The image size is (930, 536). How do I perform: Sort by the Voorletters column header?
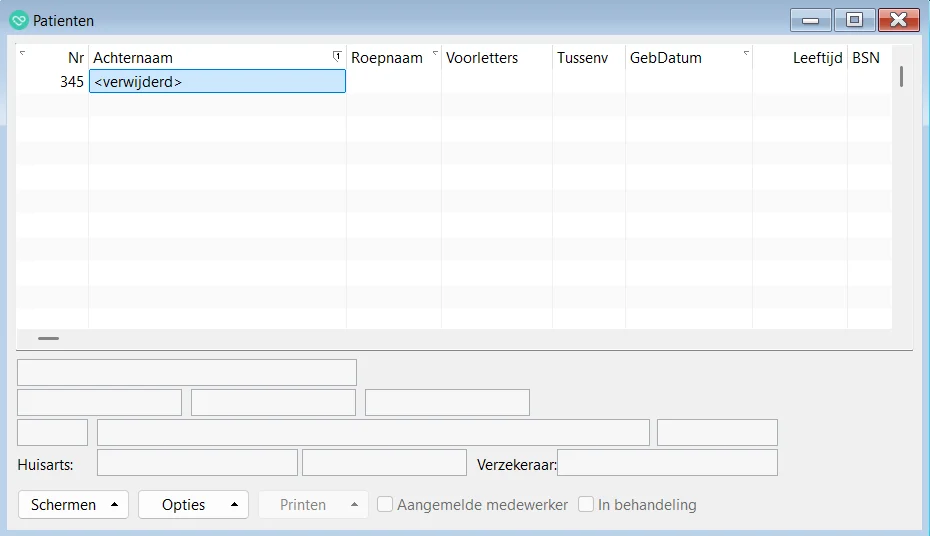pos(482,58)
